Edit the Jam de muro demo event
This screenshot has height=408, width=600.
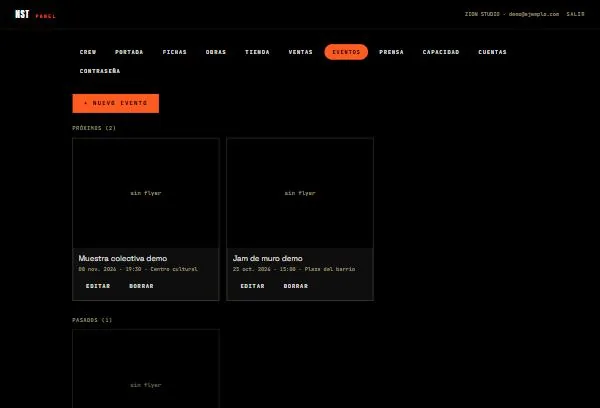(252, 286)
